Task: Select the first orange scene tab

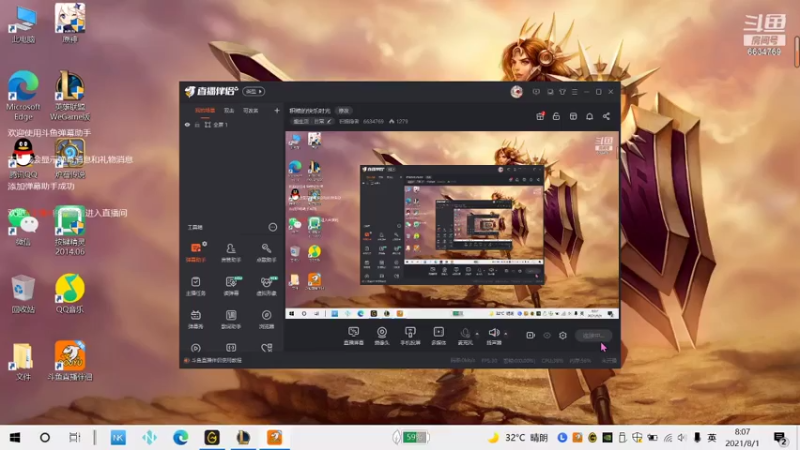Action: tap(205, 111)
